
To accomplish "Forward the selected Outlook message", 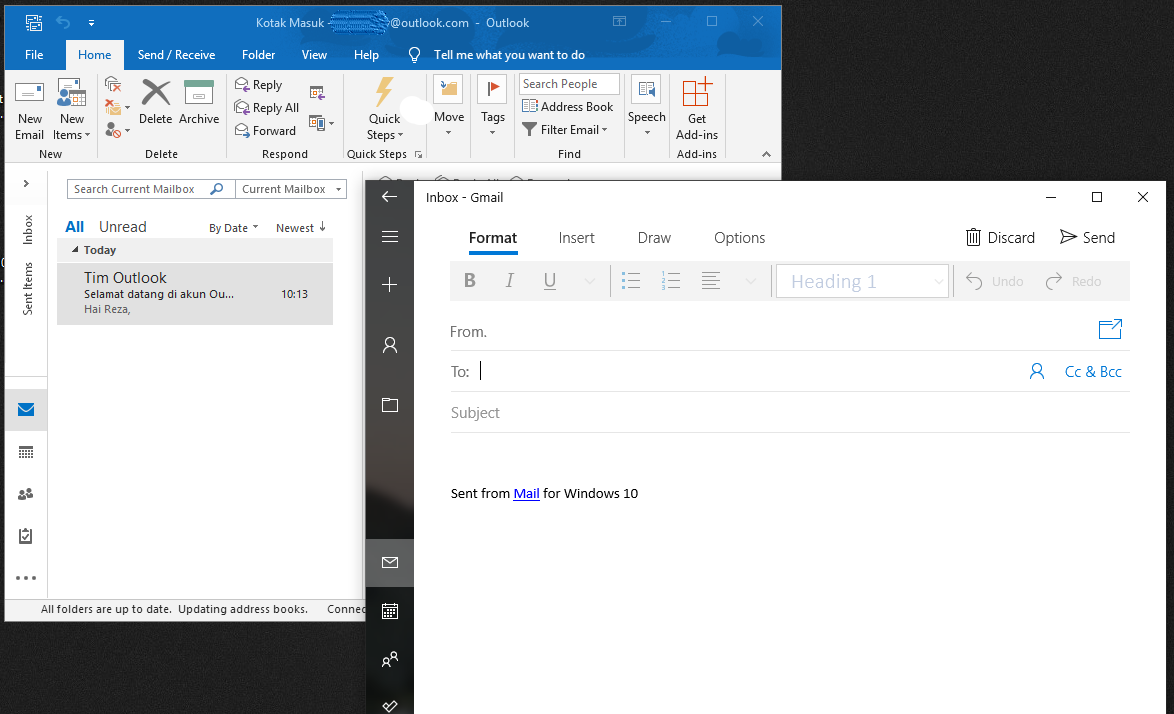I will click(265, 130).
